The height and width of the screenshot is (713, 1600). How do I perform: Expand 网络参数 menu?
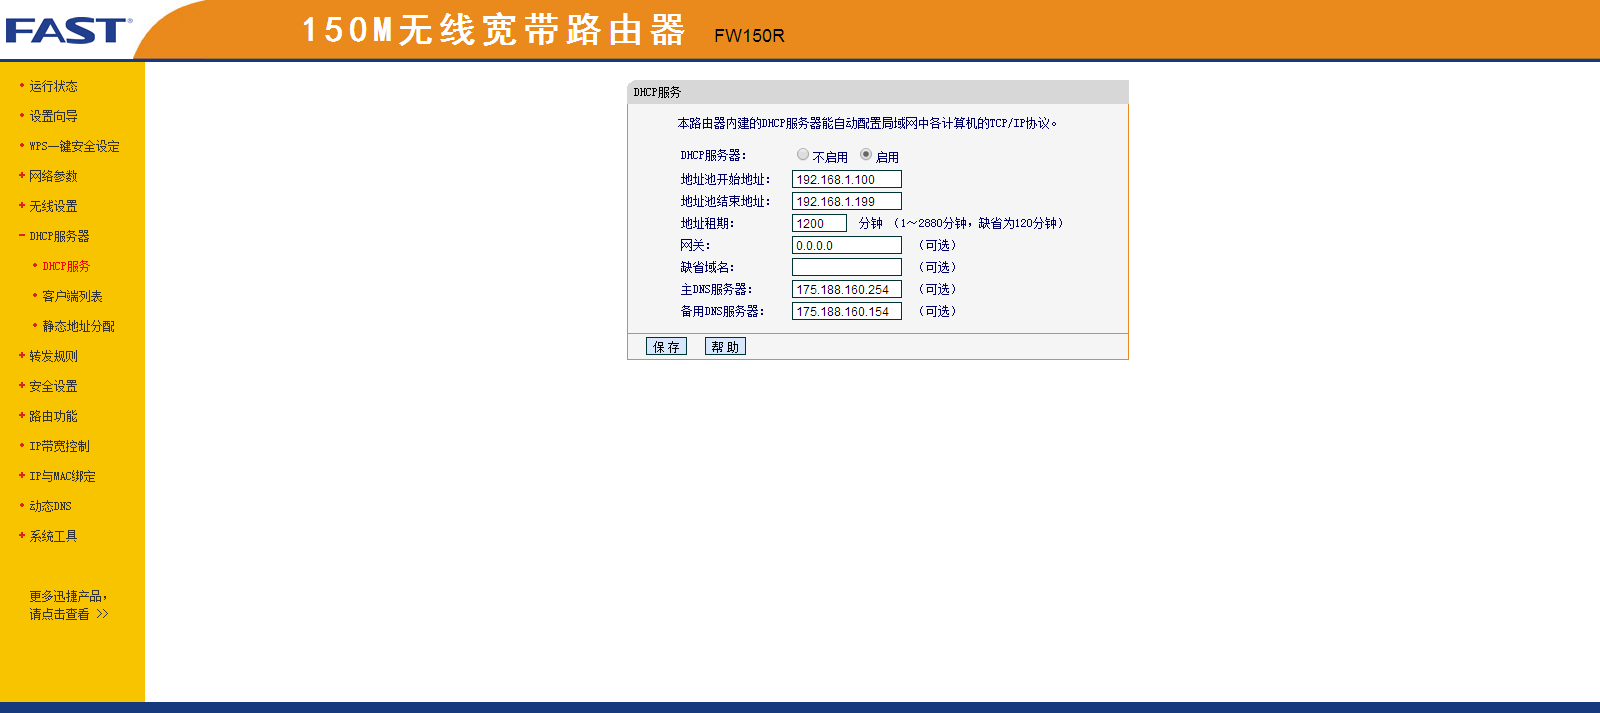pyautogui.click(x=53, y=176)
